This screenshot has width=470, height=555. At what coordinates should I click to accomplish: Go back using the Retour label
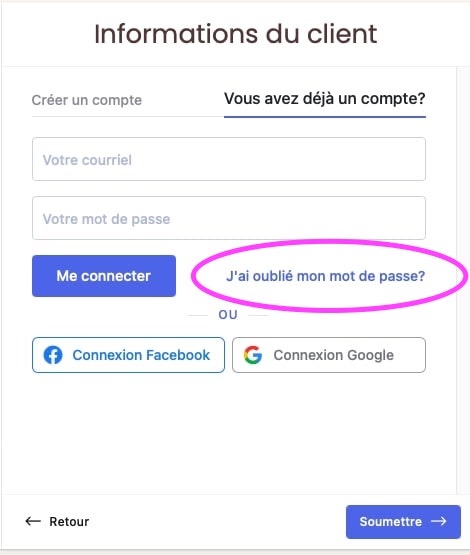click(69, 521)
